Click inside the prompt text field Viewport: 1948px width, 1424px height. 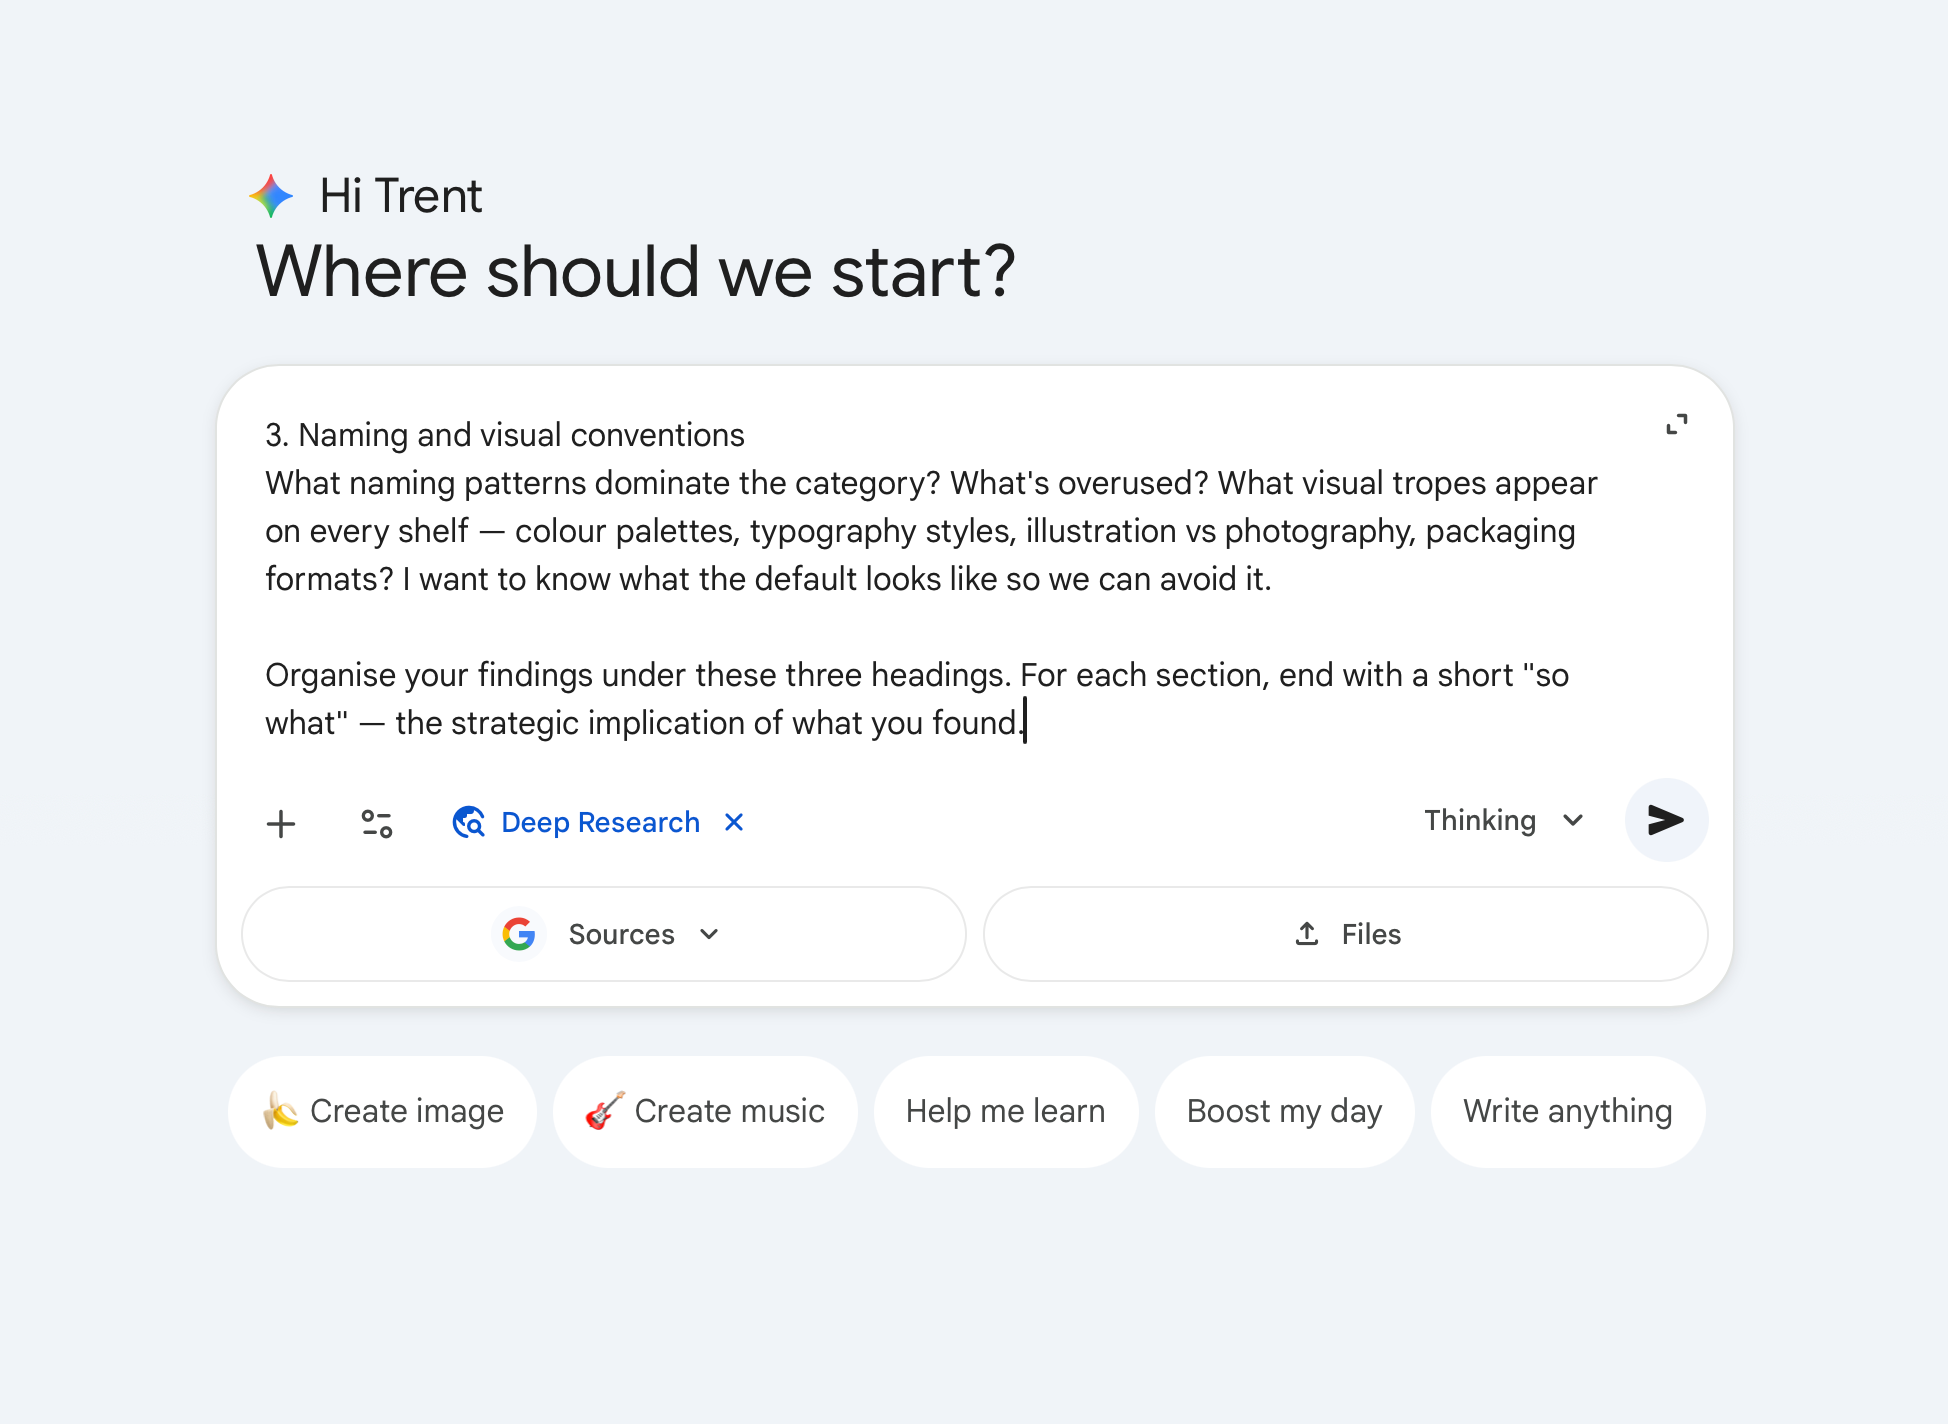(x=900, y=580)
